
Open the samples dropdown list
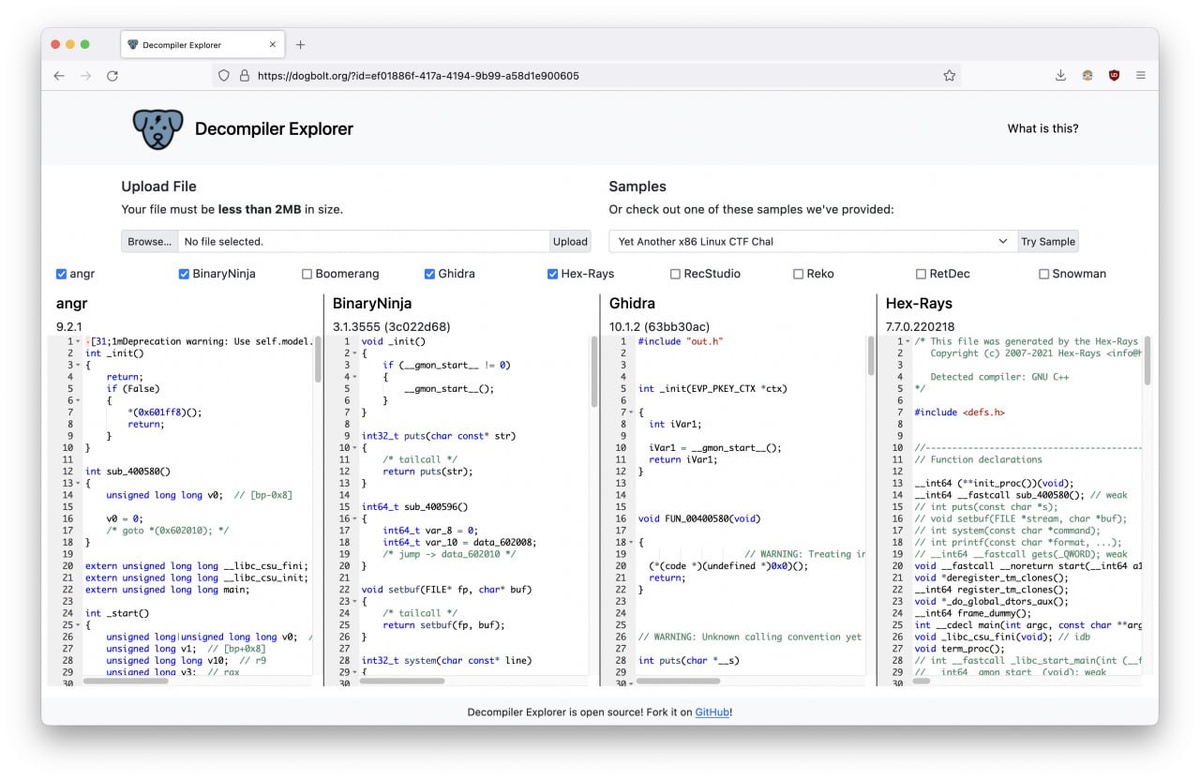(812, 242)
